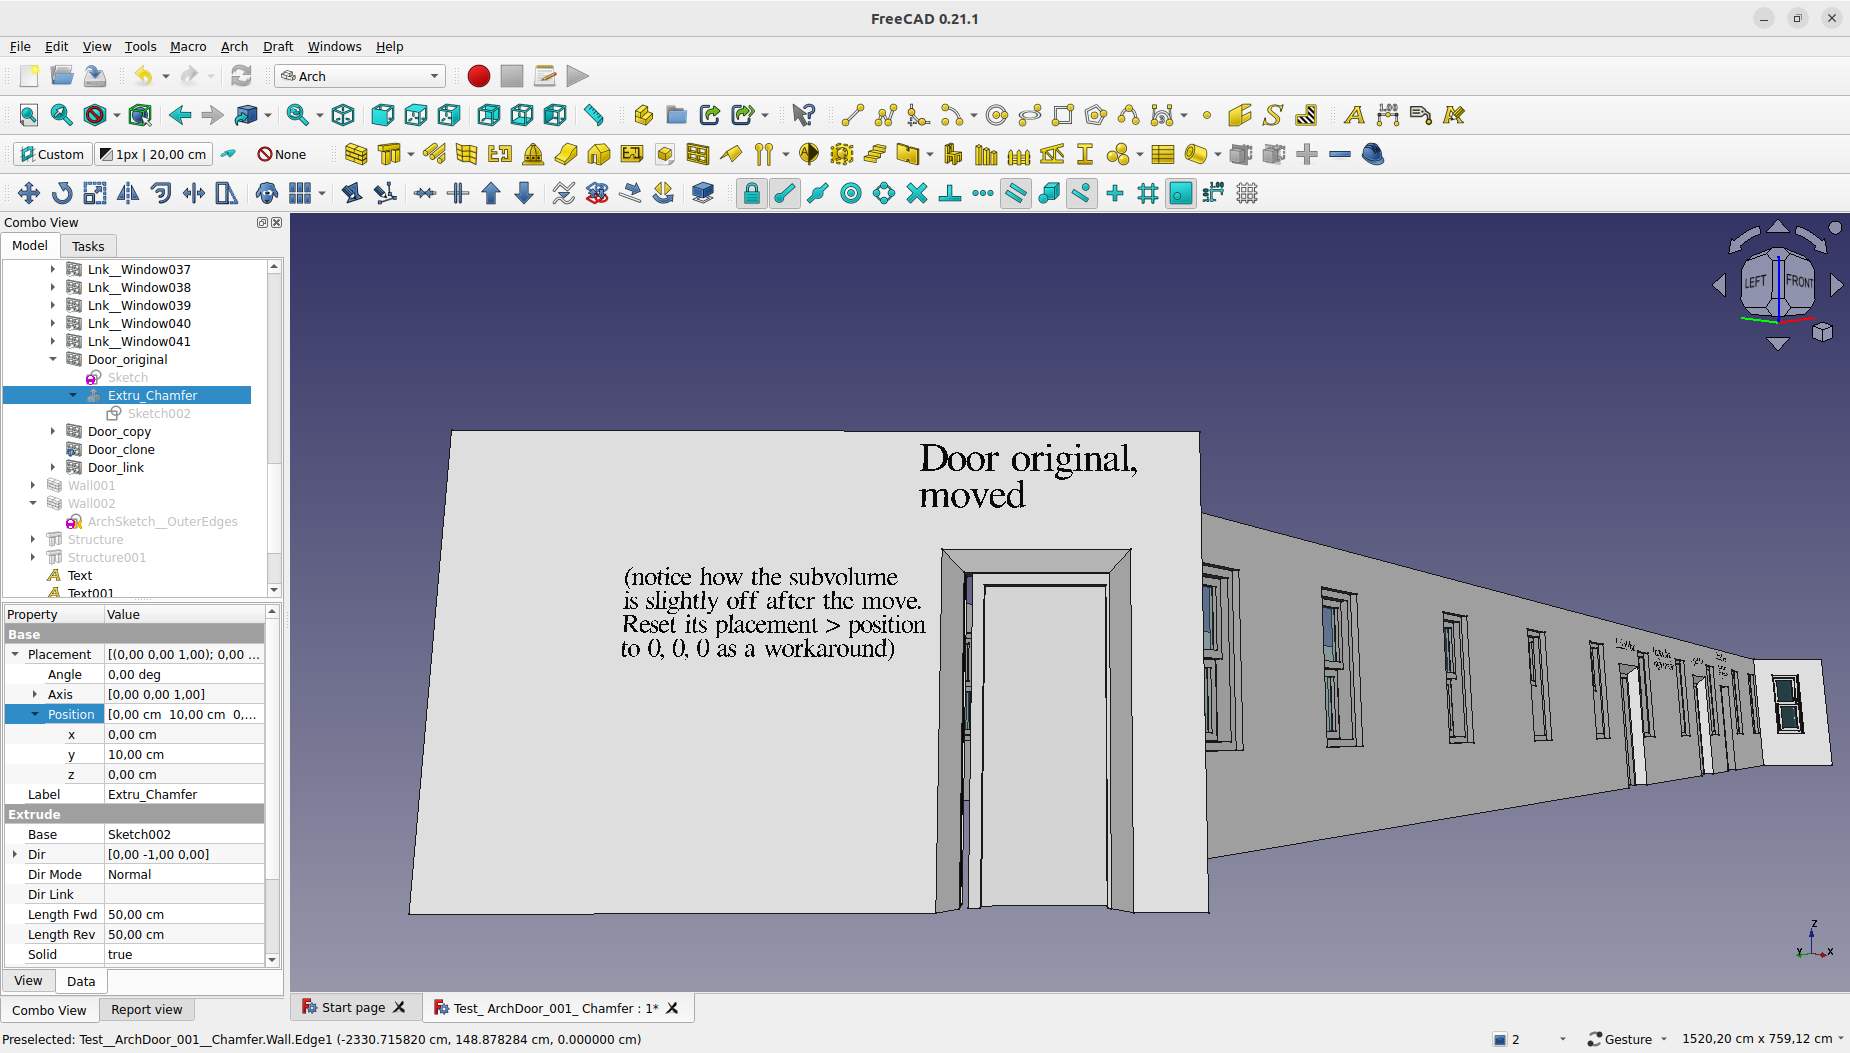Viewport: 1850px width, 1053px height.
Task: Disable the parallel snap
Action: click(1014, 193)
